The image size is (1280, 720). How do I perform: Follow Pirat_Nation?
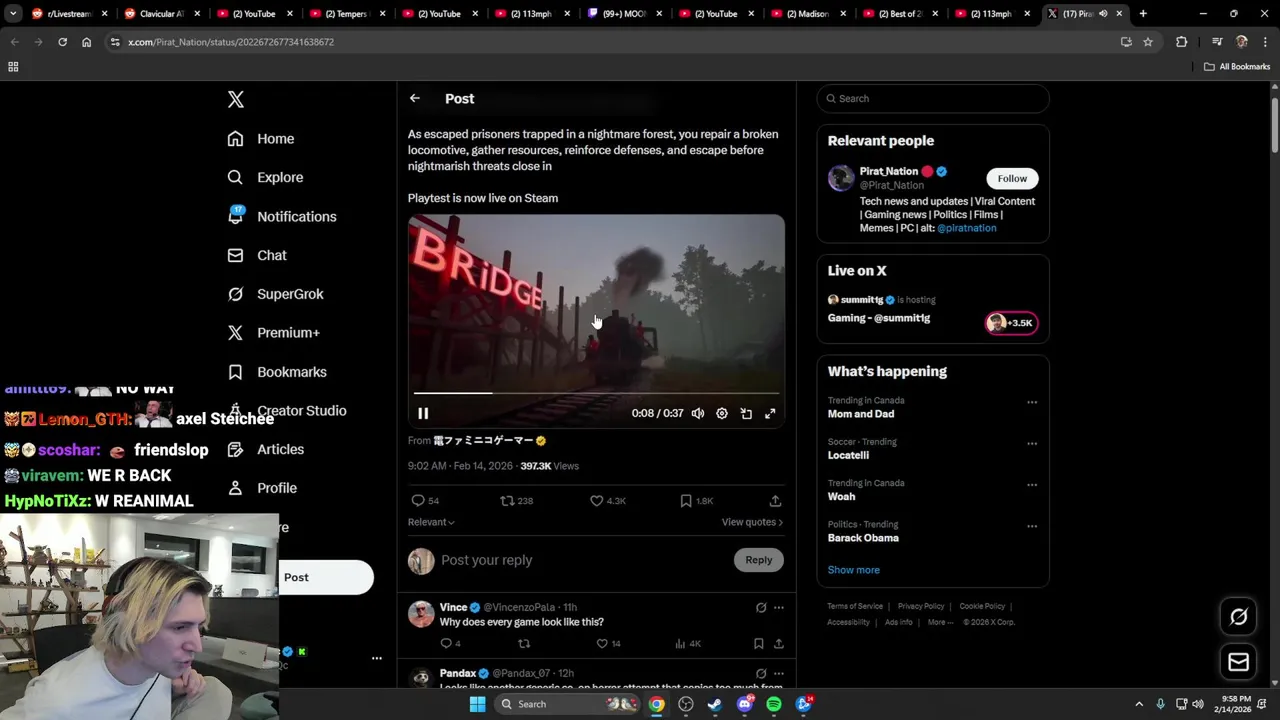tap(1012, 178)
